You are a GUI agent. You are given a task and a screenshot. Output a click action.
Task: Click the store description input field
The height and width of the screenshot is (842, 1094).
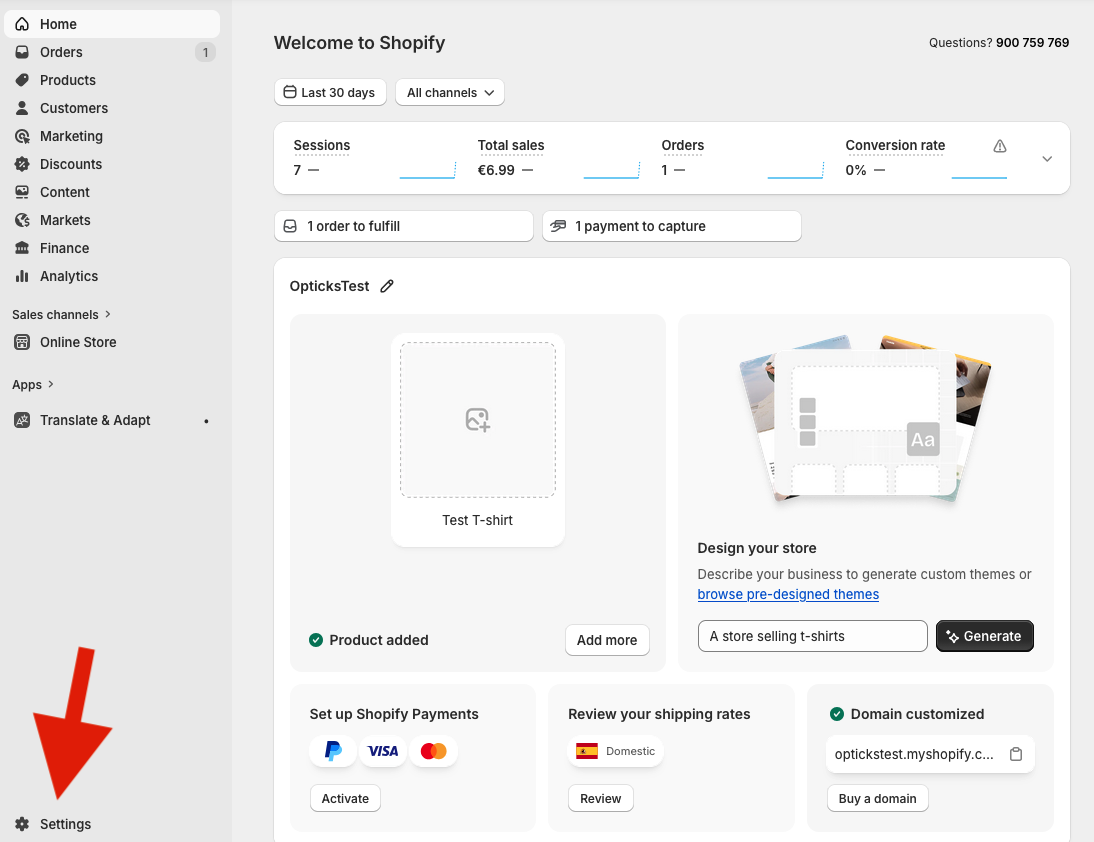812,636
